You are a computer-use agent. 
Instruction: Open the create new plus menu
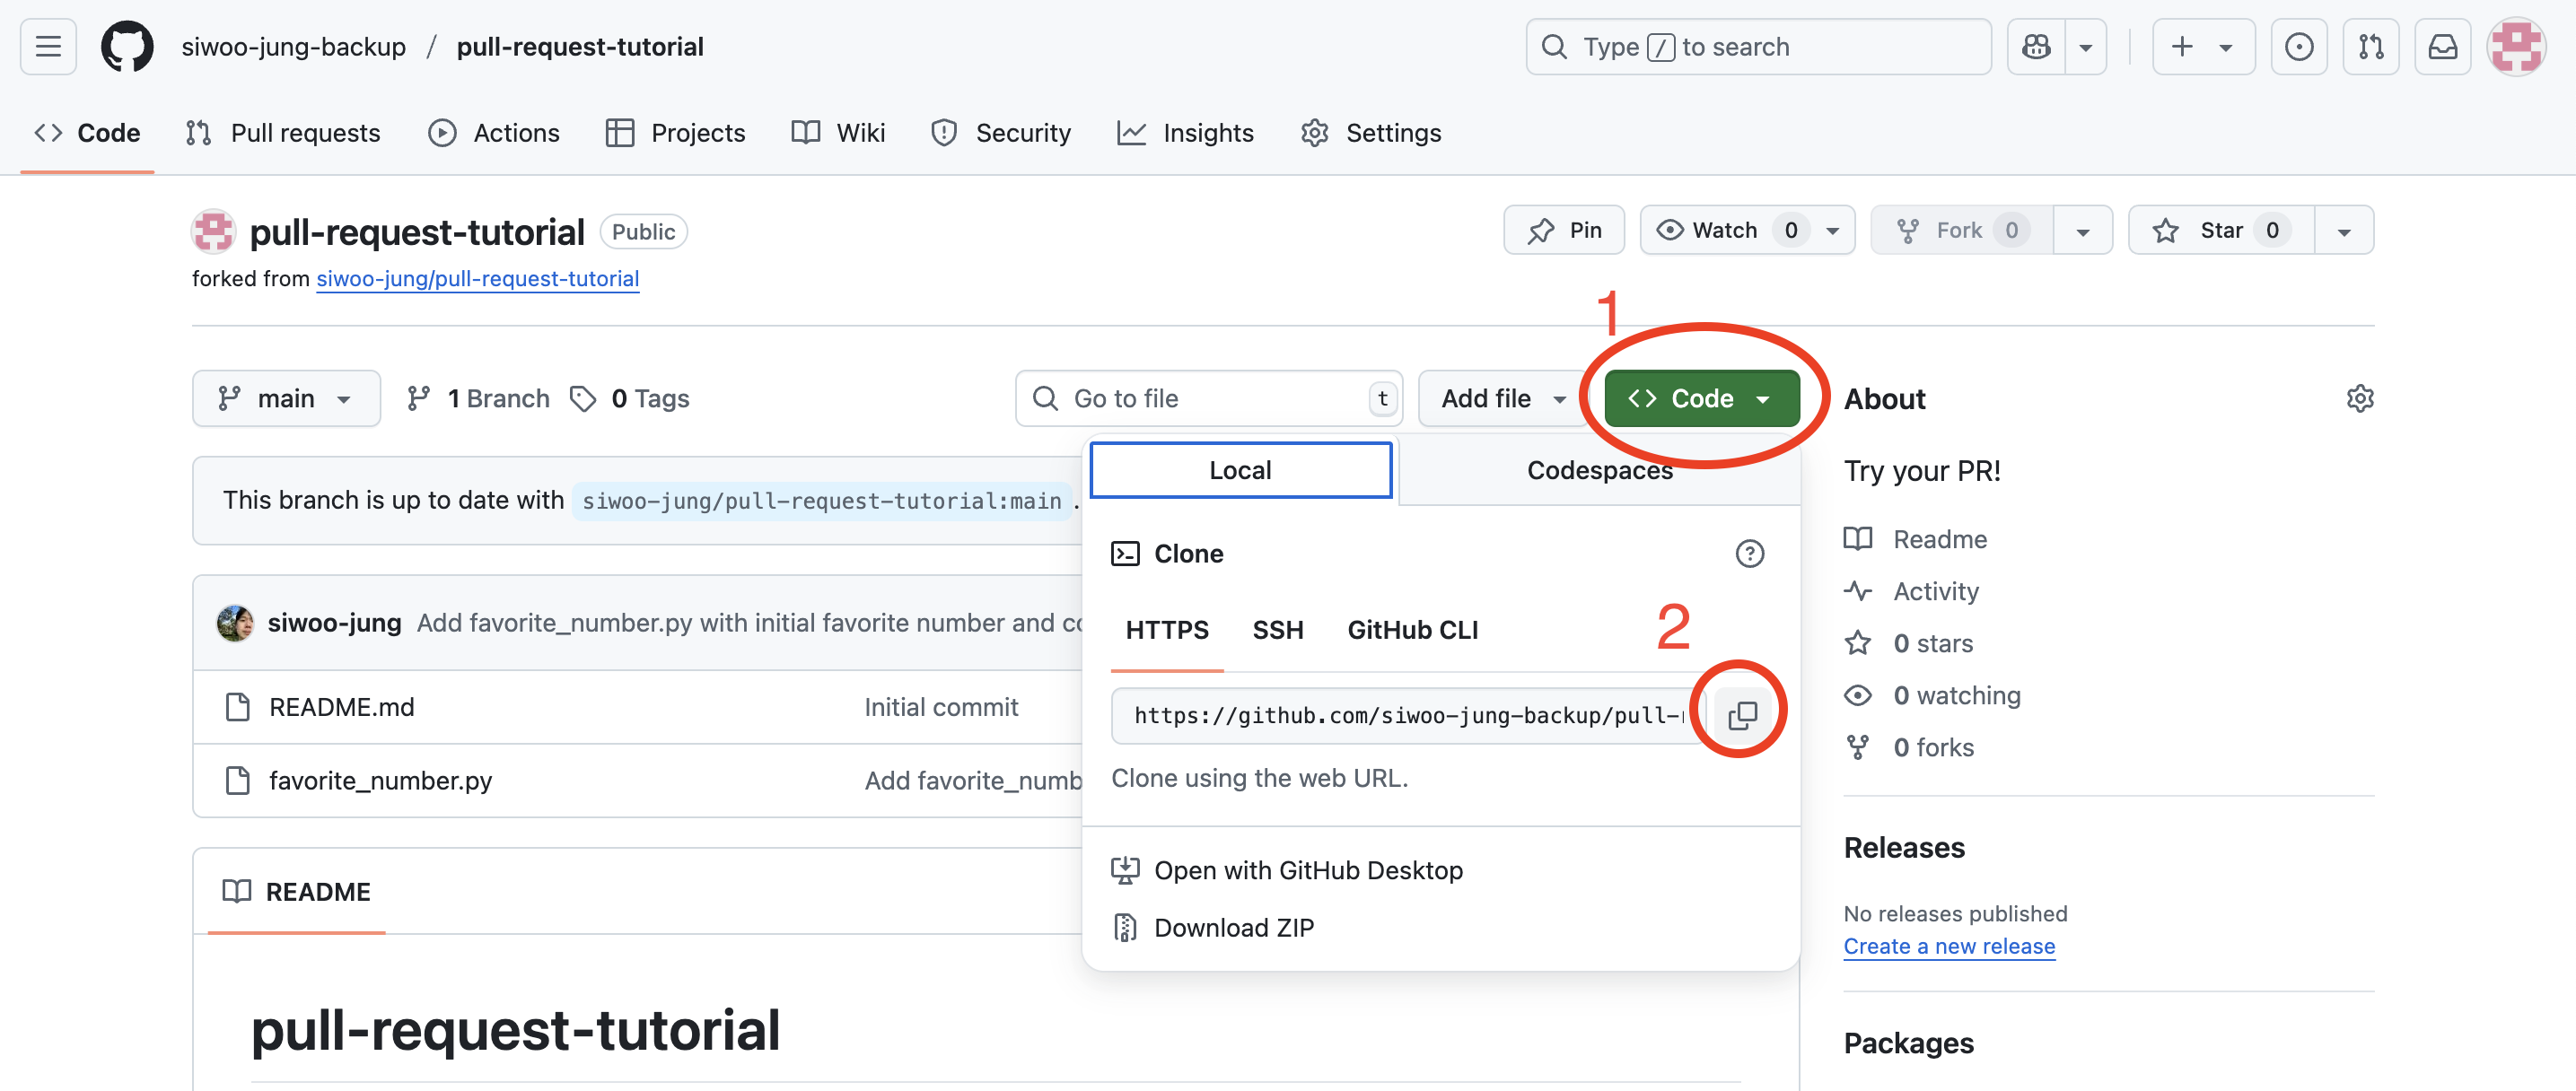[x=2203, y=47]
